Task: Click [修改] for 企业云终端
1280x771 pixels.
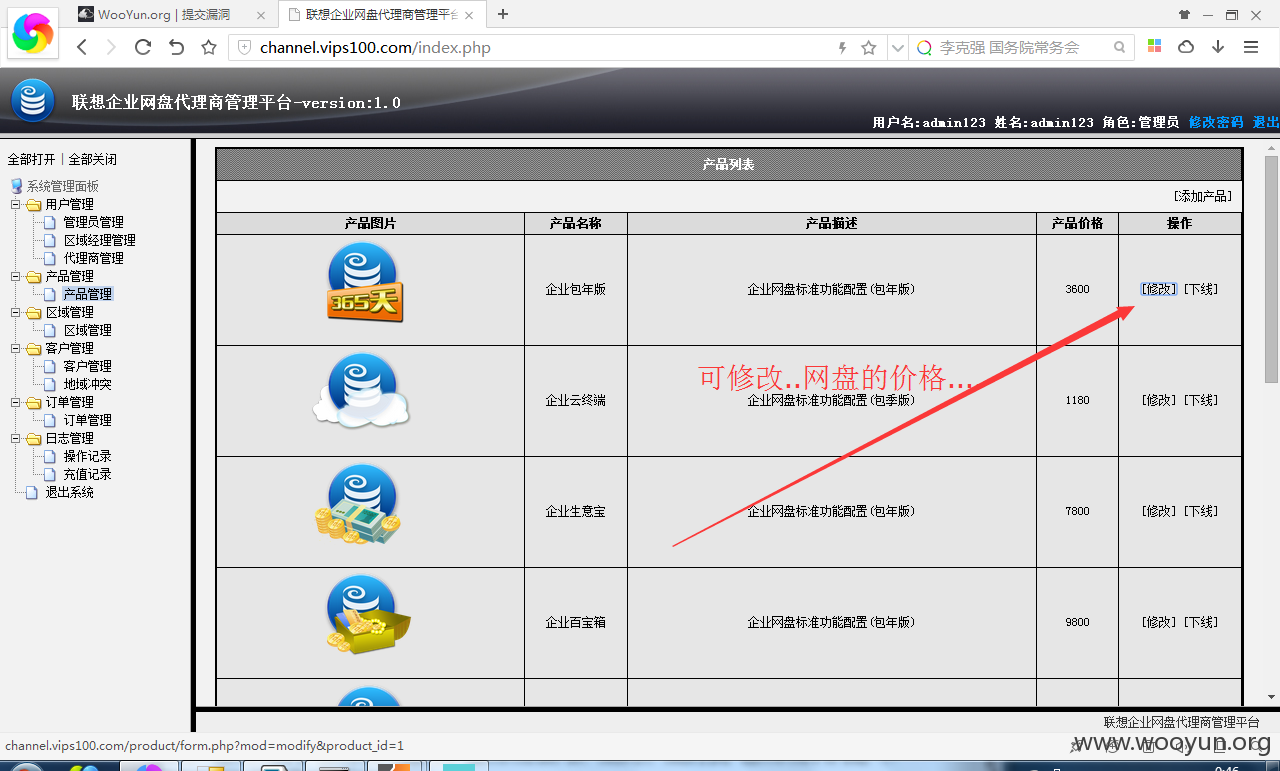Action: pyautogui.click(x=1160, y=400)
